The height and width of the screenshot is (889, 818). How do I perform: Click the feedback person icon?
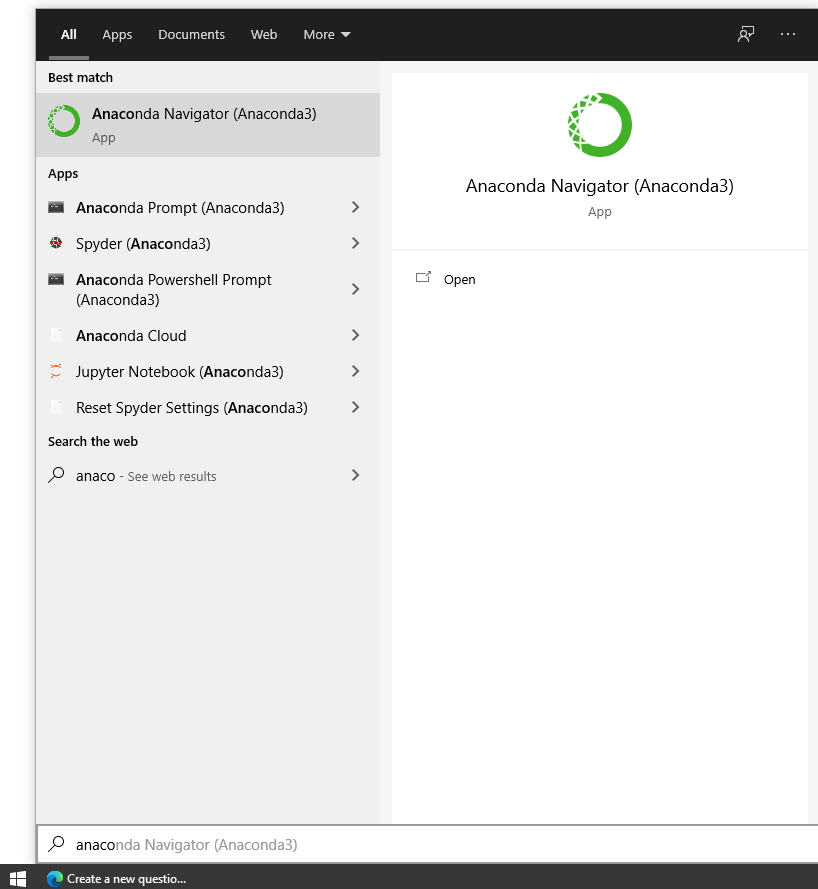pyautogui.click(x=745, y=35)
